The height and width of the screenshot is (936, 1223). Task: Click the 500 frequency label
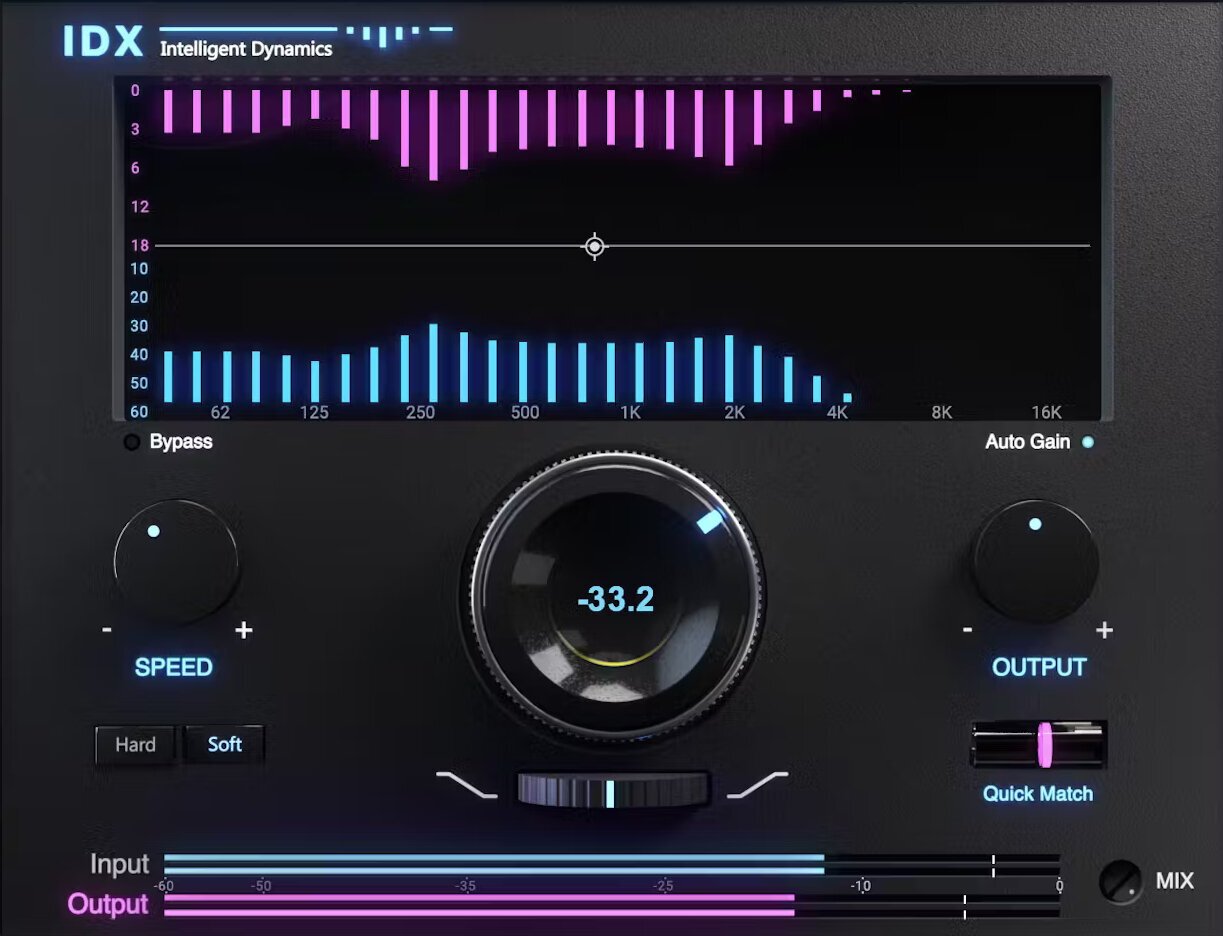524,412
